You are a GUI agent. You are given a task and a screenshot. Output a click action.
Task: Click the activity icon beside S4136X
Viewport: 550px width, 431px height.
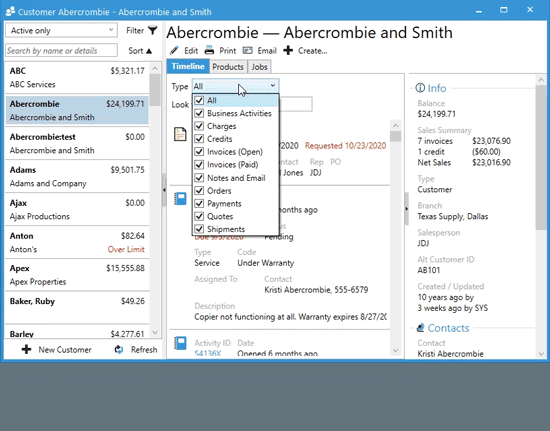[x=180, y=343]
